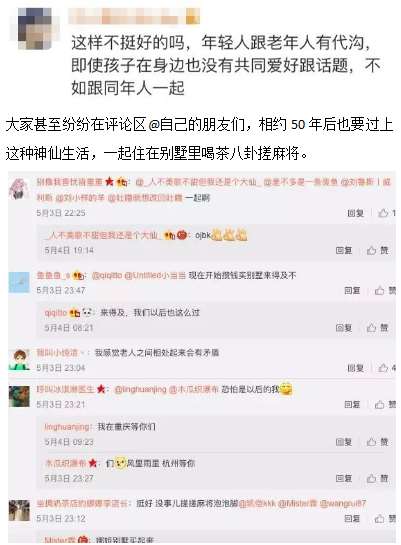Like the reply posted 5月3日 23:27
The width and height of the screenshot is (401, 545).
[378, 479]
